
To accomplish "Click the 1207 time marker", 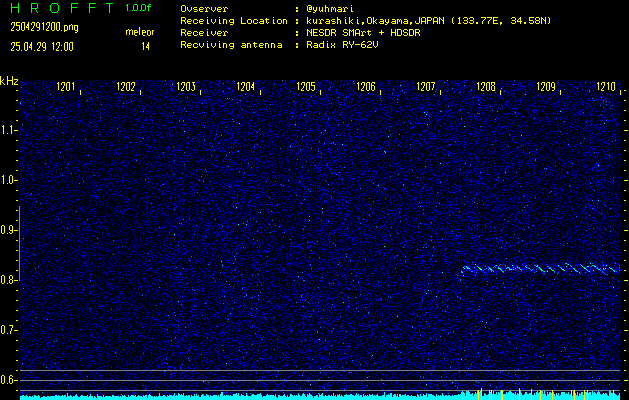I will pos(426,86).
